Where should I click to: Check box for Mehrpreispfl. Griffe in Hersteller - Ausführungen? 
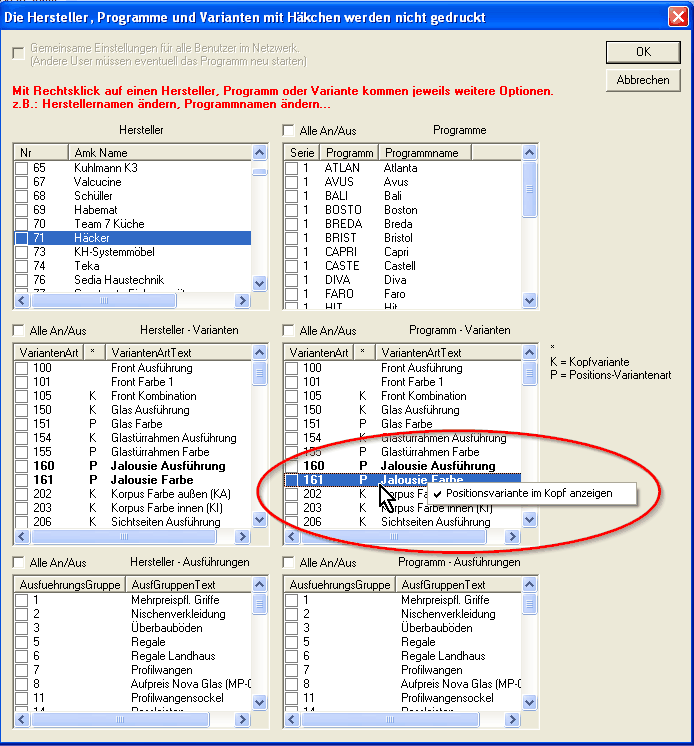(x=21, y=600)
